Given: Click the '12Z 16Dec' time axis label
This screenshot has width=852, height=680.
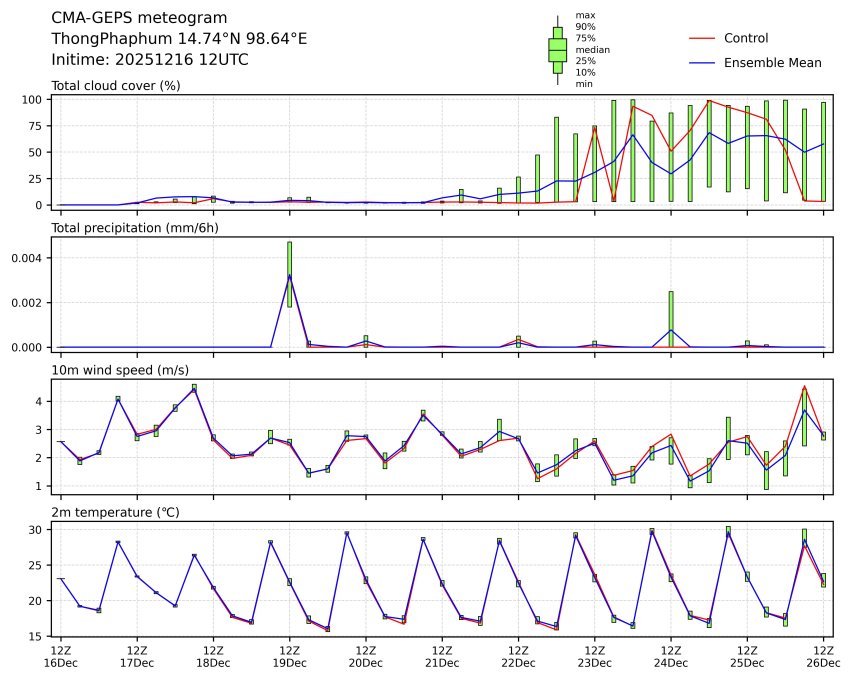Looking at the screenshot, I should [x=61, y=657].
